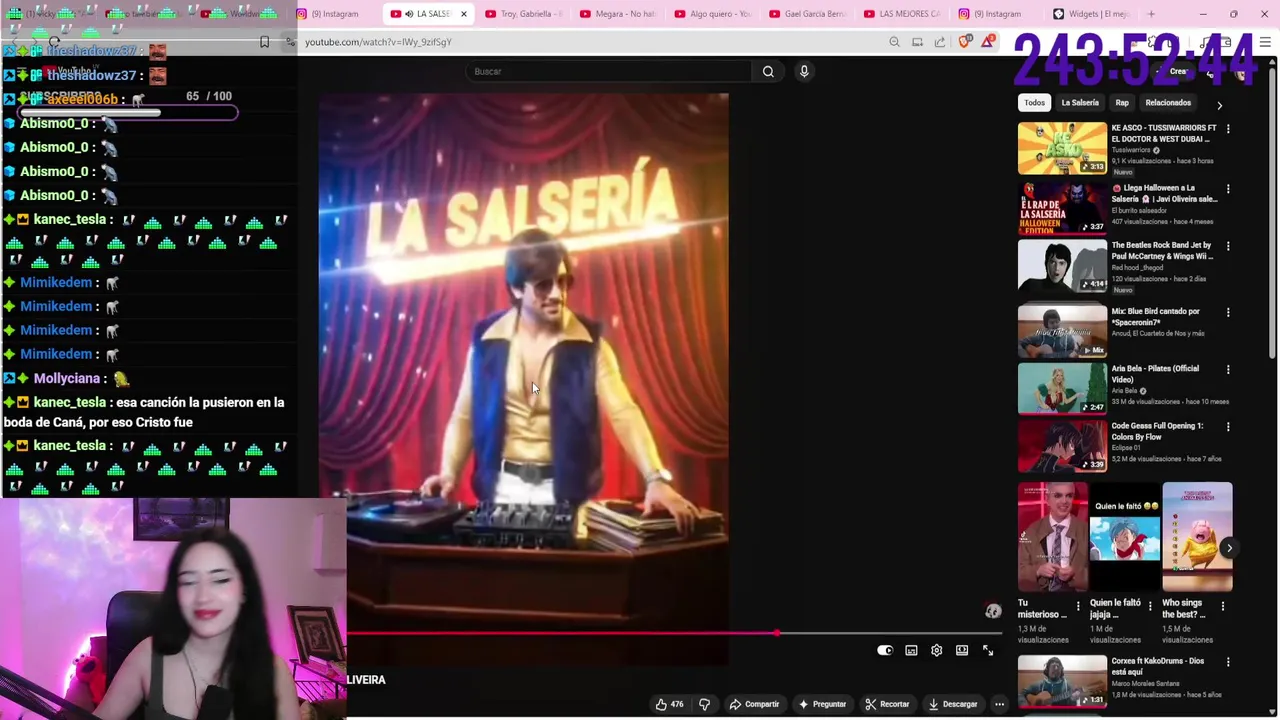Image resolution: width=1280 pixels, height=720 pixels.
Task: Click the Descargar download button
Action: pos(953,704)
